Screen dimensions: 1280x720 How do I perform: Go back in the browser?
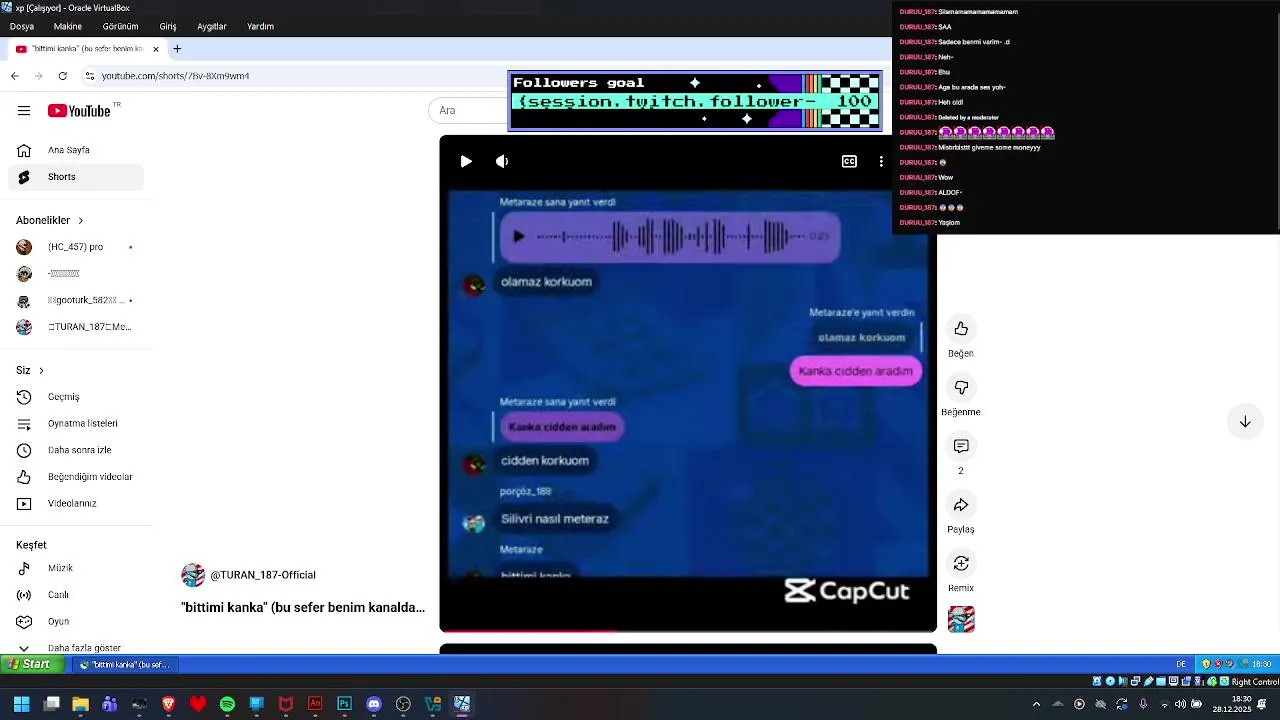point(14,76)
